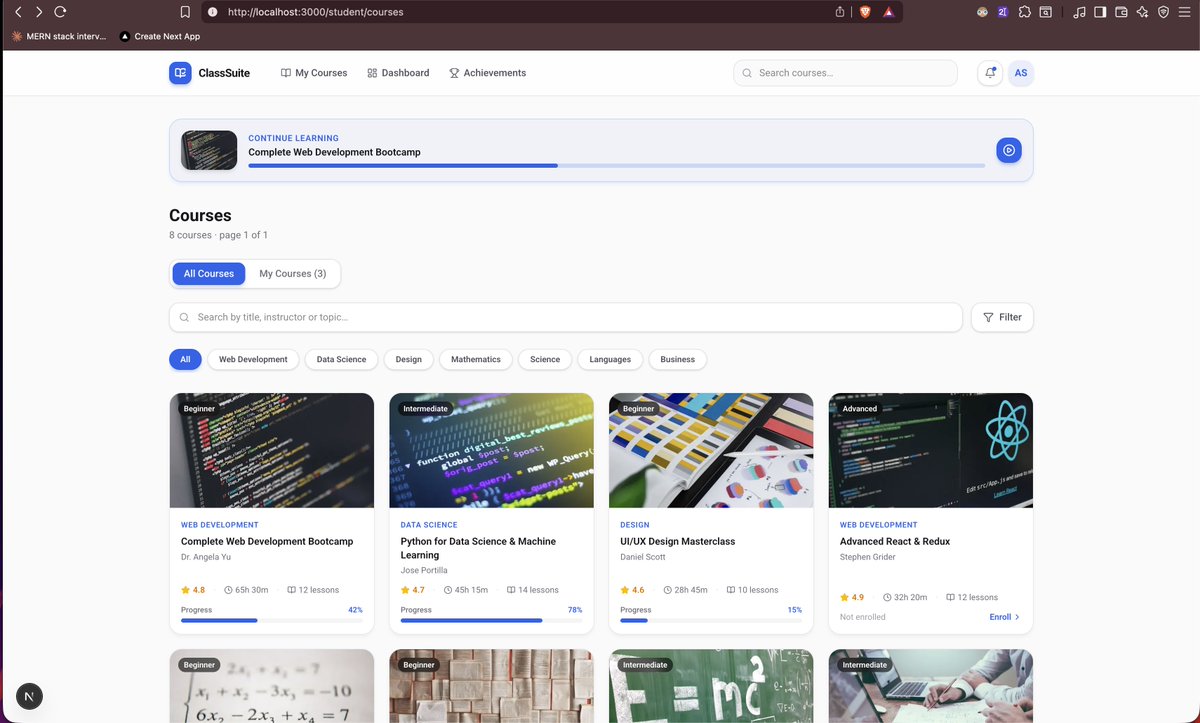Click the play button in Continue Learning banner
The height and width of the screenshot is (723, 1200).
(x=1009, y=150)
